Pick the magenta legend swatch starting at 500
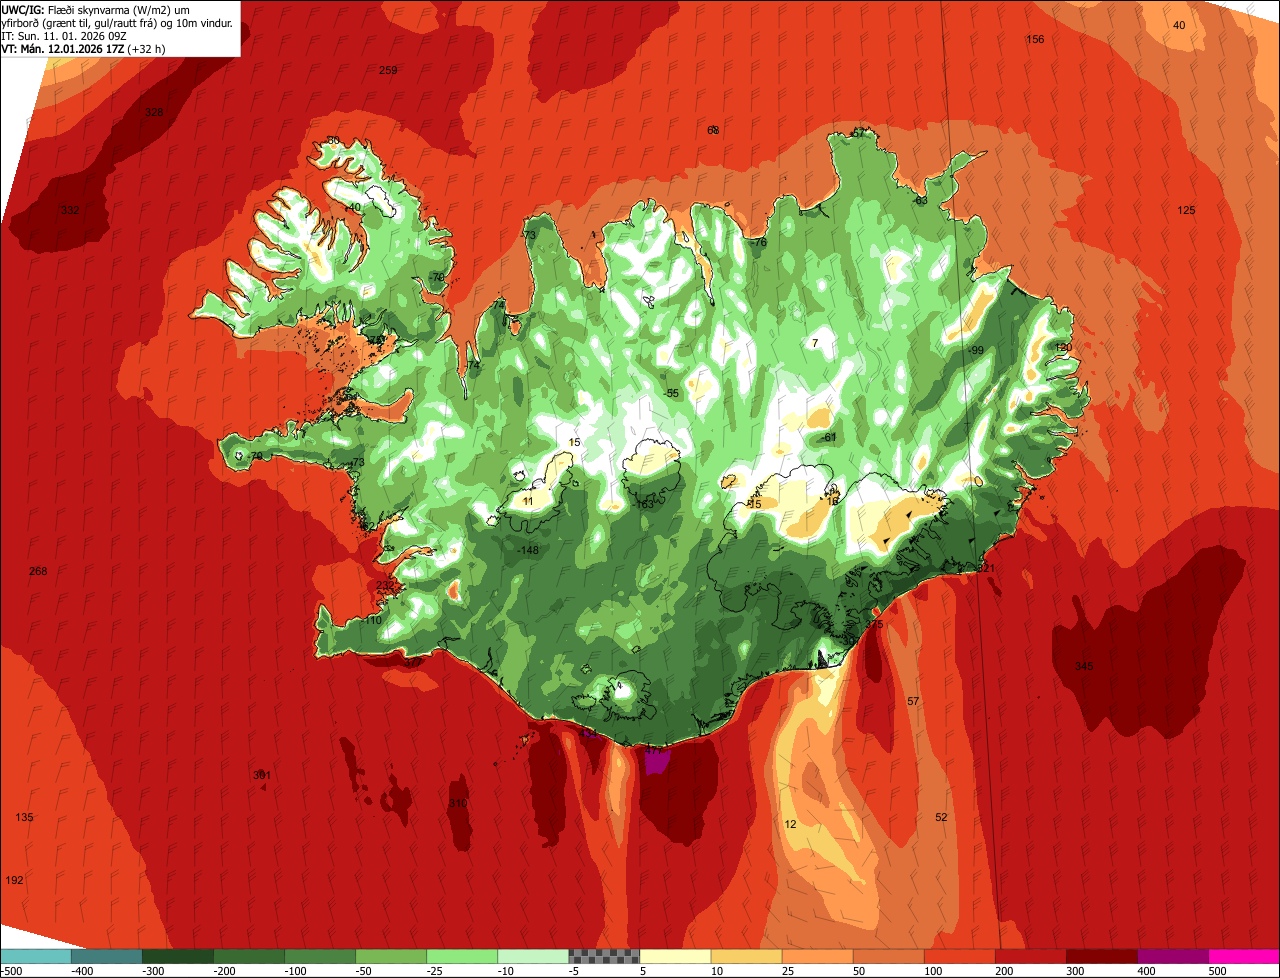 (1244, 956)
